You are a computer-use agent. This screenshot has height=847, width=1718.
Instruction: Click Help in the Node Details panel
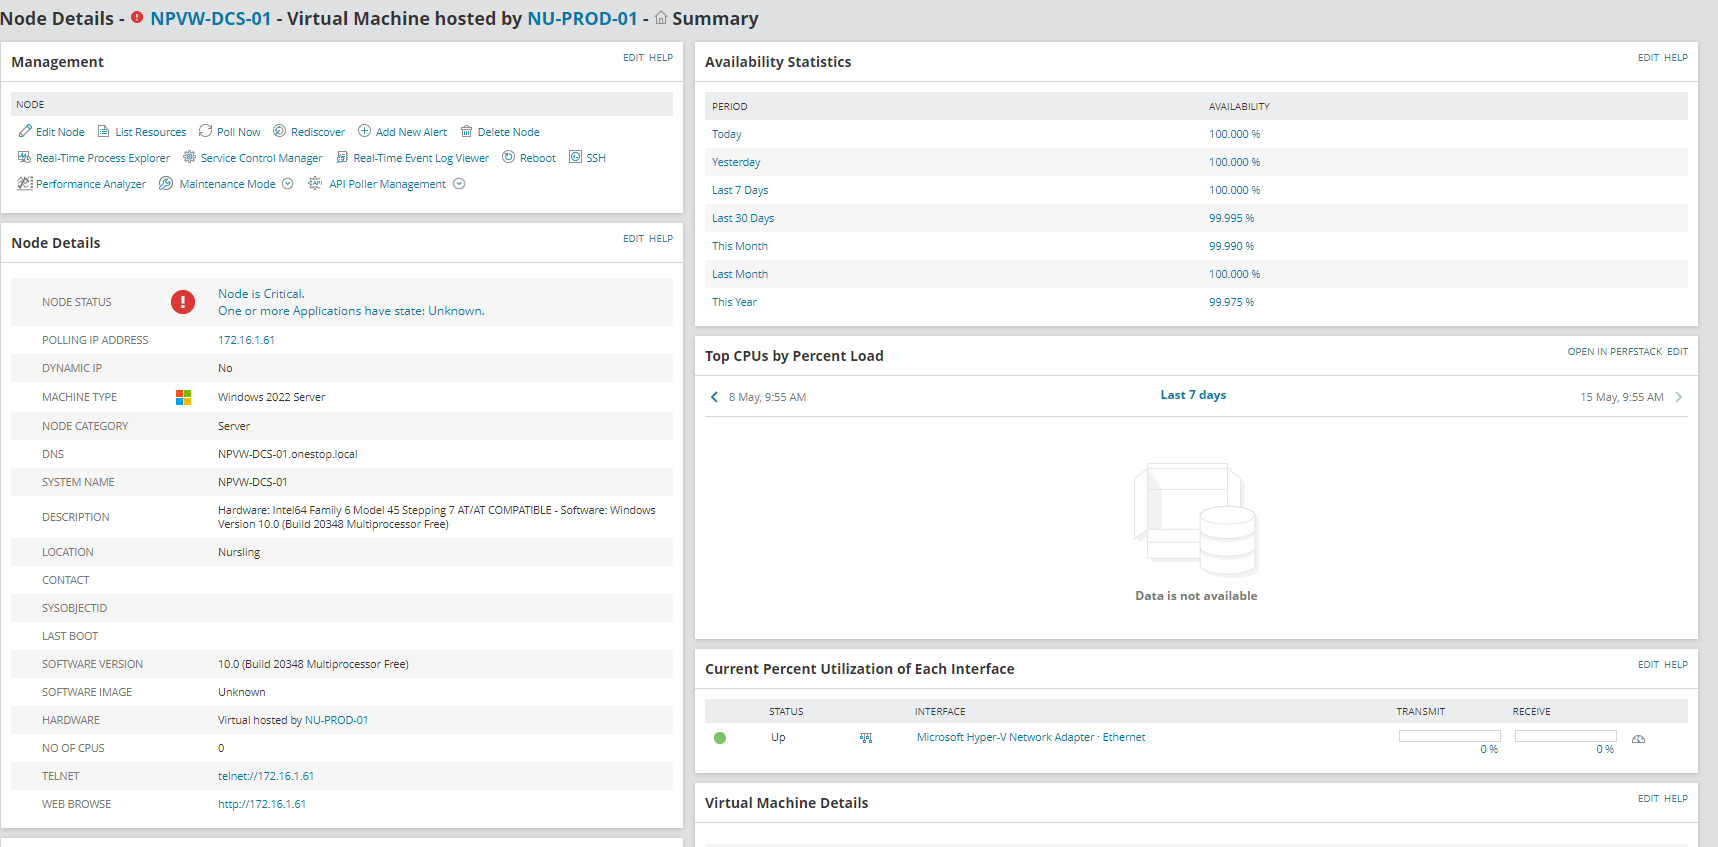(661, 239)
